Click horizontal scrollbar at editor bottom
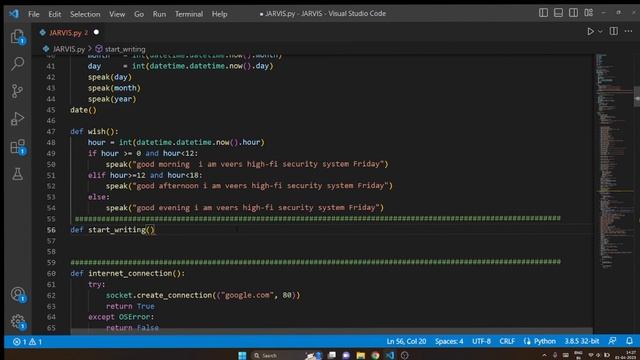 tap(331, 331)
